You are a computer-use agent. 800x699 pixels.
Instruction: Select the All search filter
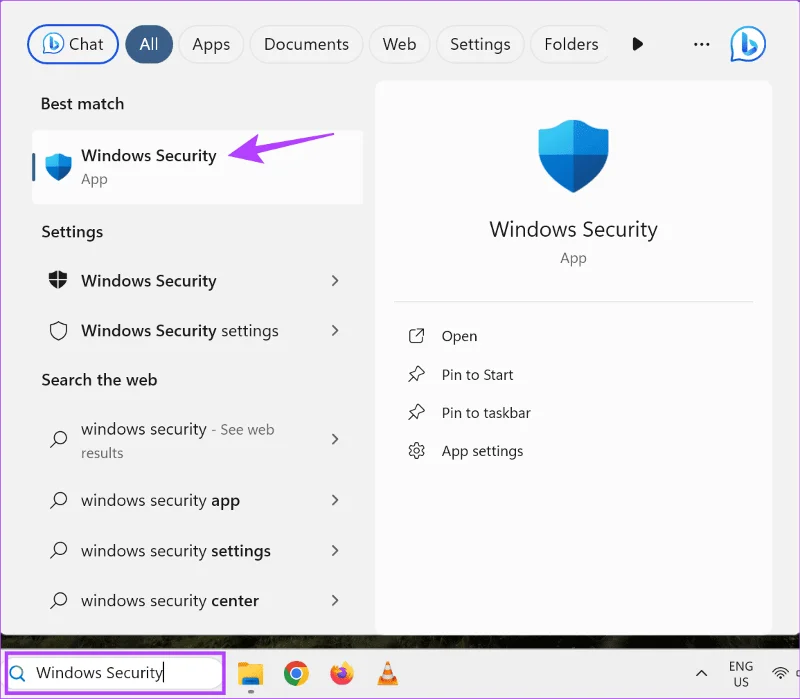click(x=149, y=44)
